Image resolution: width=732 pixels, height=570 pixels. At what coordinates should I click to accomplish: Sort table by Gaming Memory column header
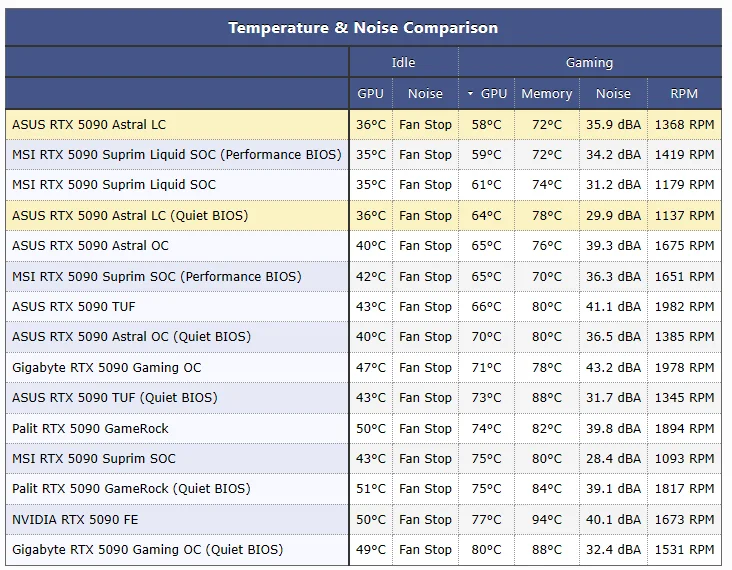pyautogui.click(x=546, y=94)
